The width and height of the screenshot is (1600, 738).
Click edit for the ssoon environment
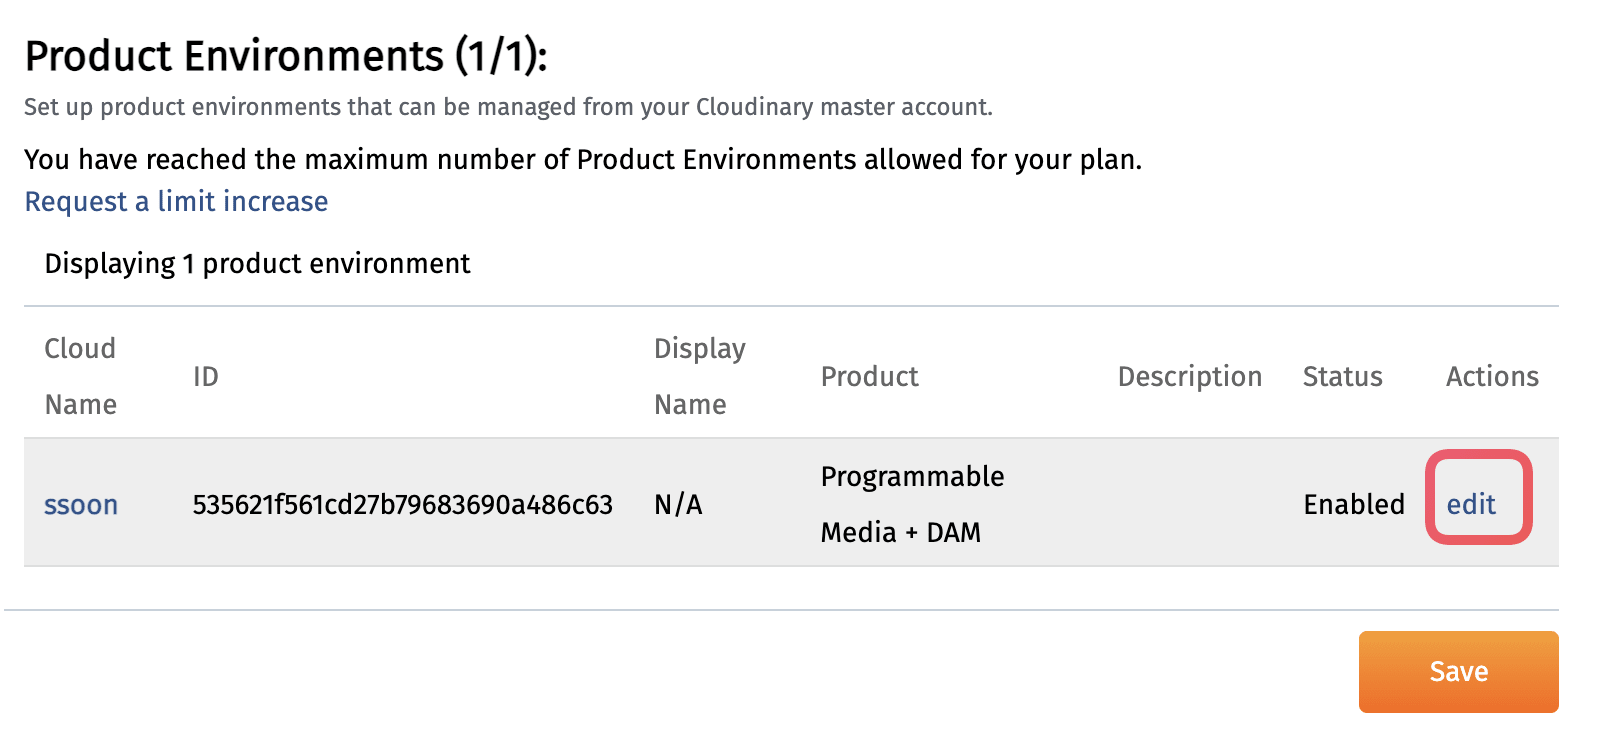[1471, 504]
